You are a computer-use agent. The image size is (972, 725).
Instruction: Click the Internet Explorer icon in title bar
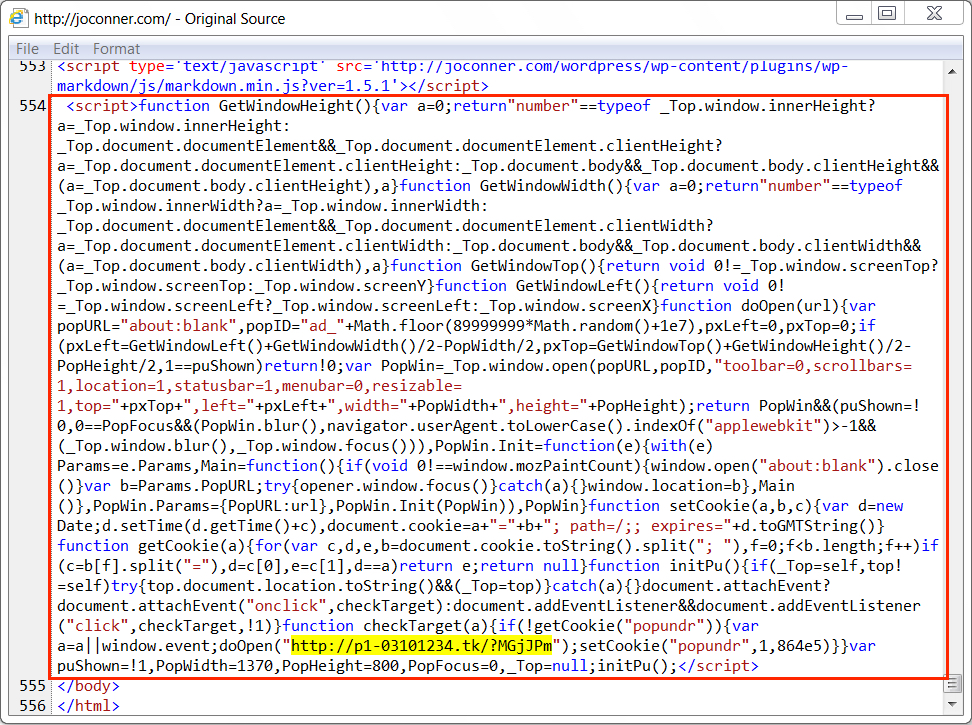pos(18,17)
